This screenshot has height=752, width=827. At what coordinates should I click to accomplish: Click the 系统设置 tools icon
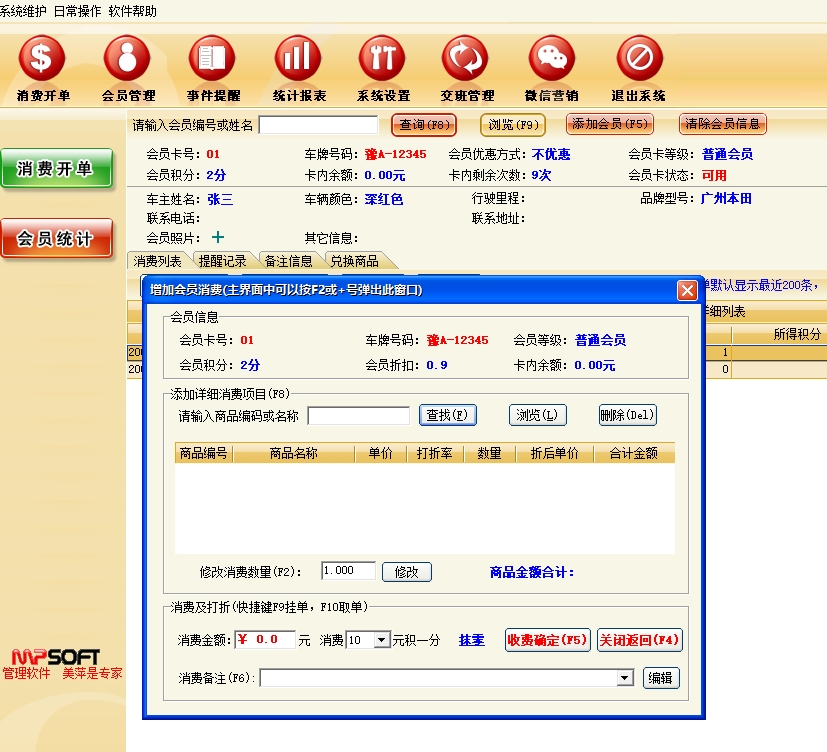[382, 59]
